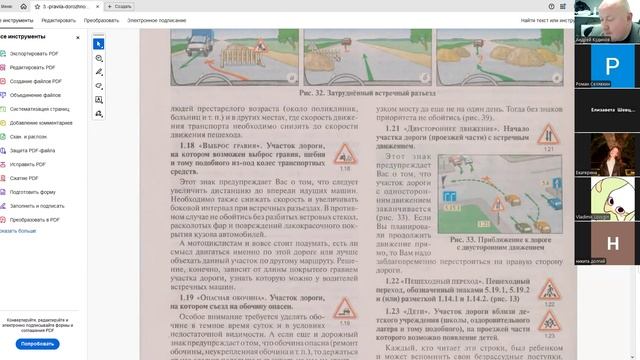Click the Найти текст search field

(547, 20)
